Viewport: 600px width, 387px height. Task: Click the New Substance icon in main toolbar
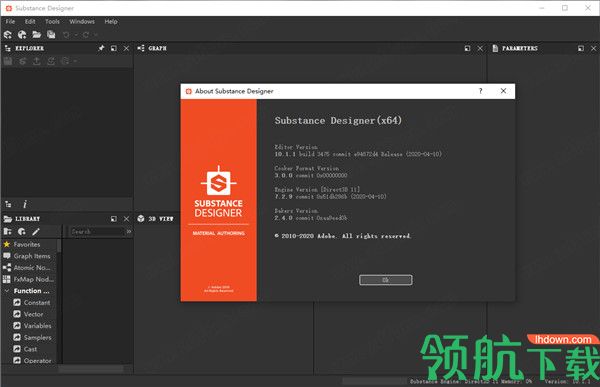[8, 35]
